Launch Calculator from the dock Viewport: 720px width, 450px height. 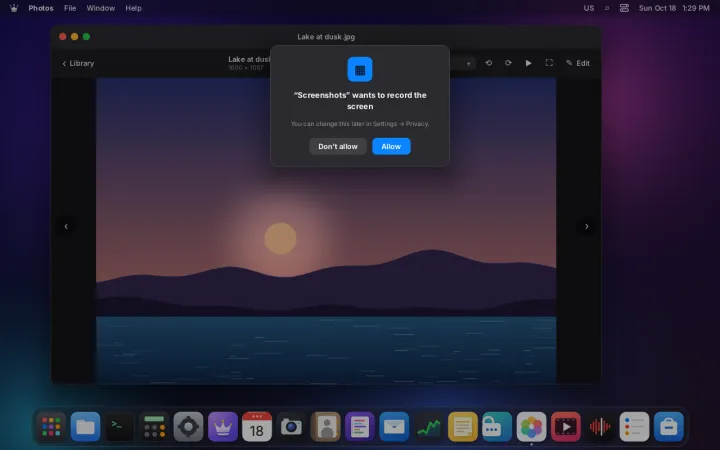pos(154,427)
